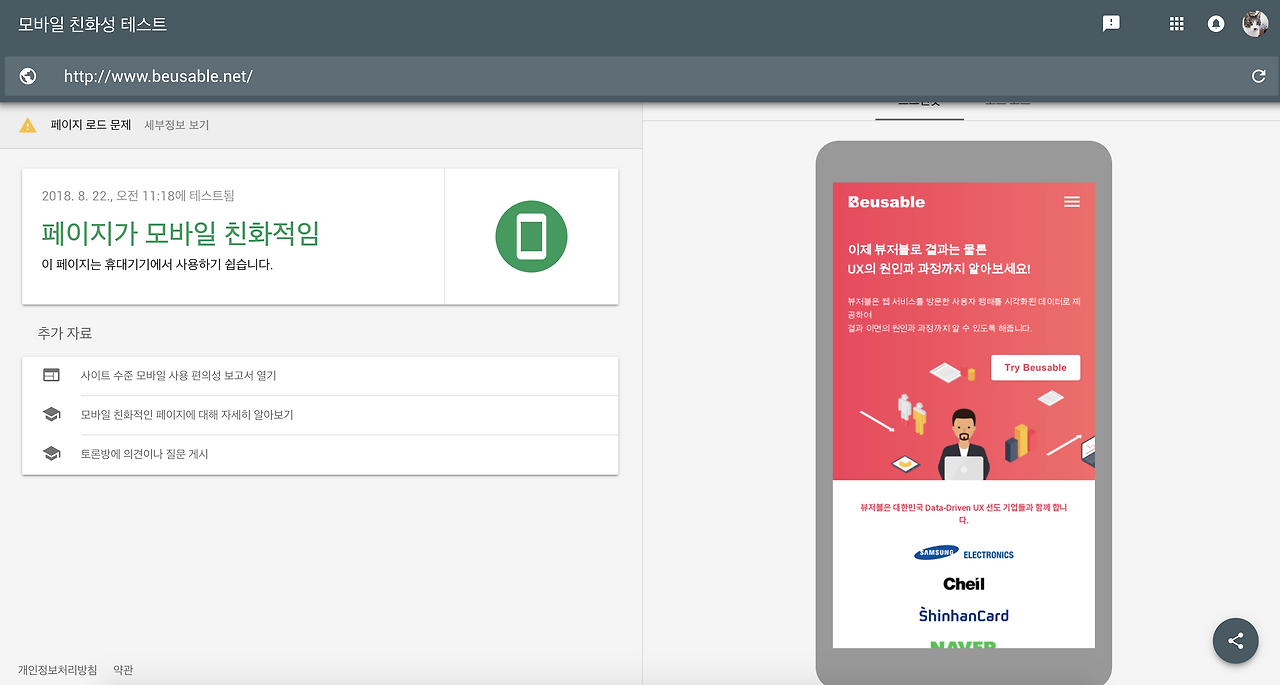Click the graduation cap icon for discussion forum
The height and width of the screenshot is (685, 1280).
click(x=51, y=453)
